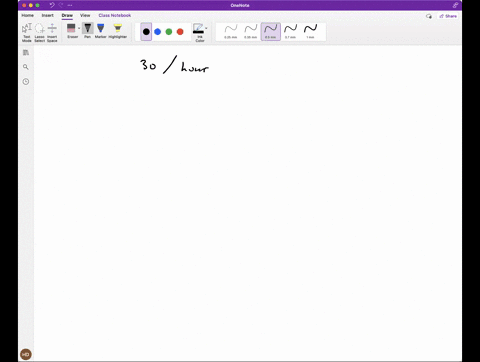Viewport: 480px width, 362px height.
Task: Select the Pen tool
Action: pyautogui.click(x=88, y=31)
